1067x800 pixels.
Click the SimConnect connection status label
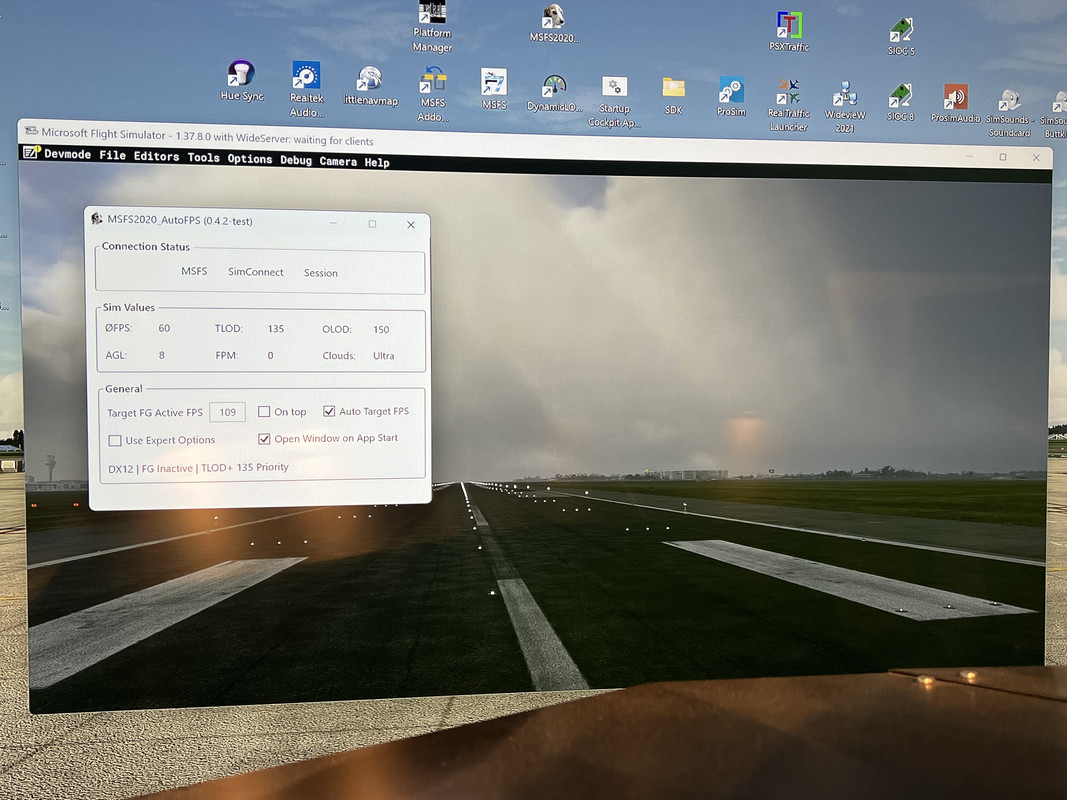(x=256, y=271)
